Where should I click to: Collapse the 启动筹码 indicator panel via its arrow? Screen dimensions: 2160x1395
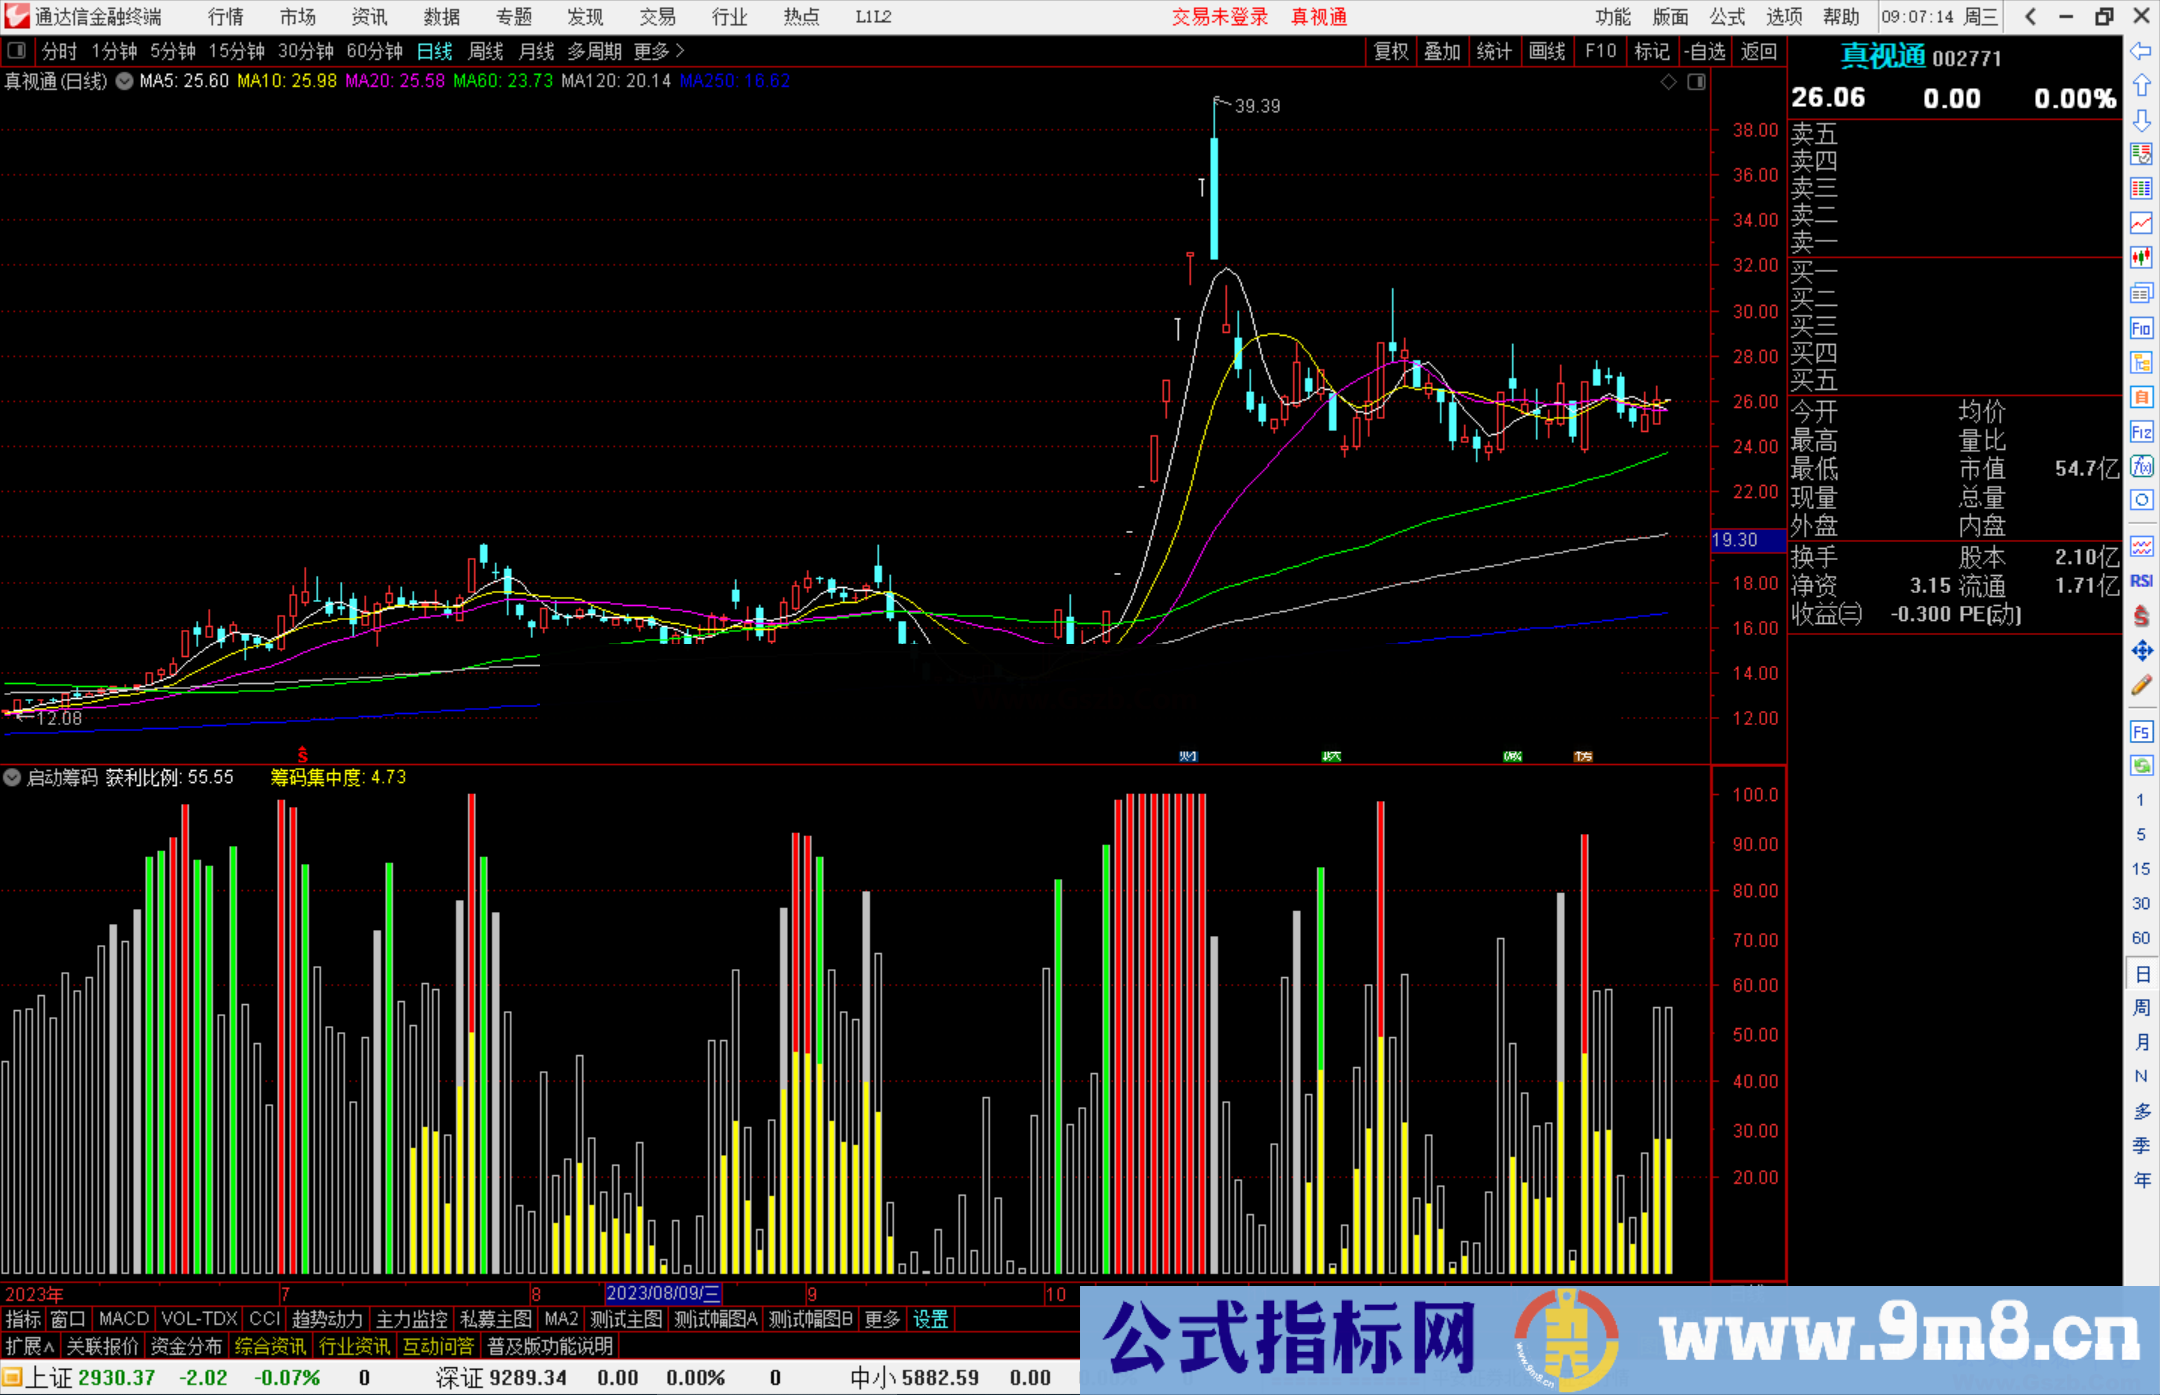(x=12, y=777)
